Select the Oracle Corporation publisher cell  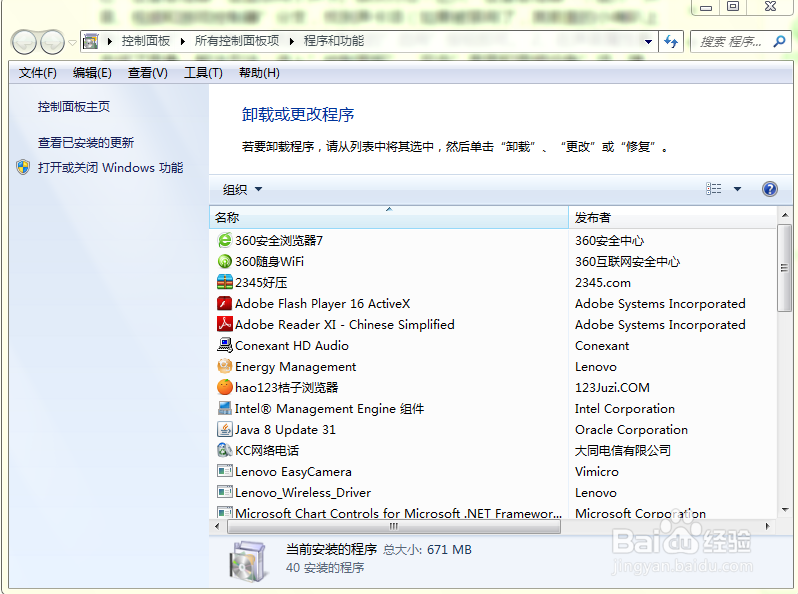coord(631,430)
